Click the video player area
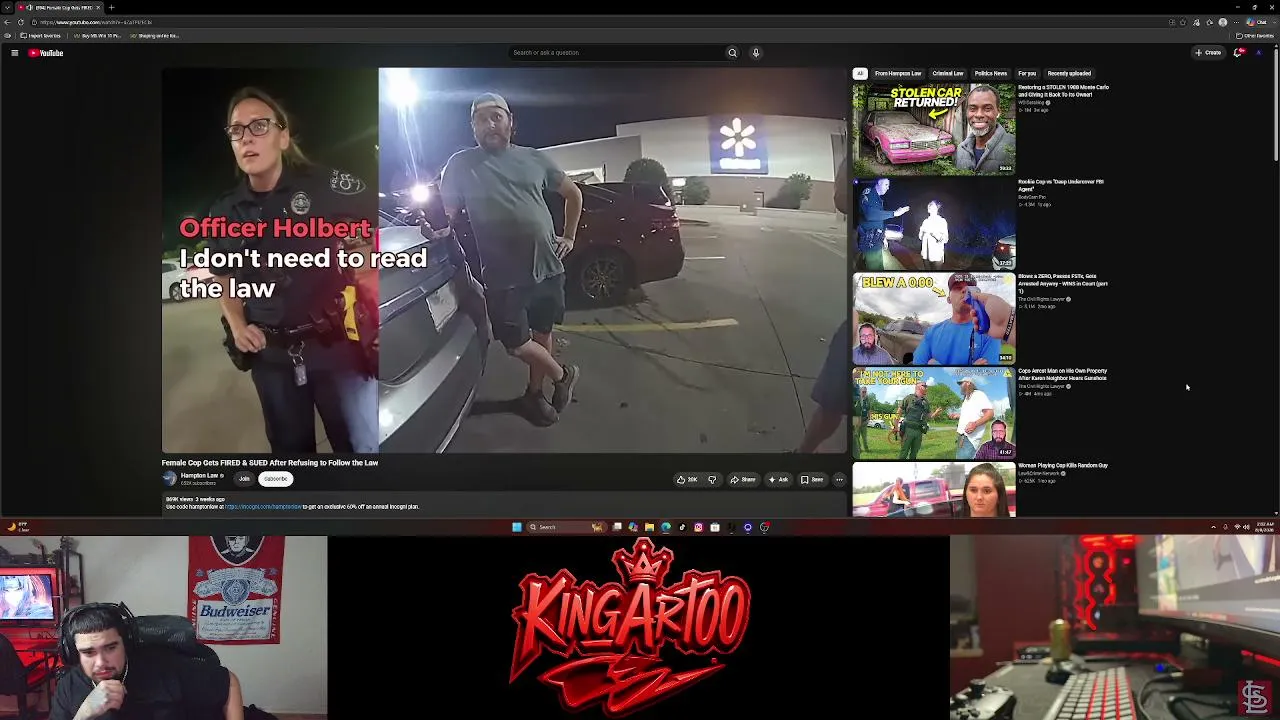 tap(504, 260)
